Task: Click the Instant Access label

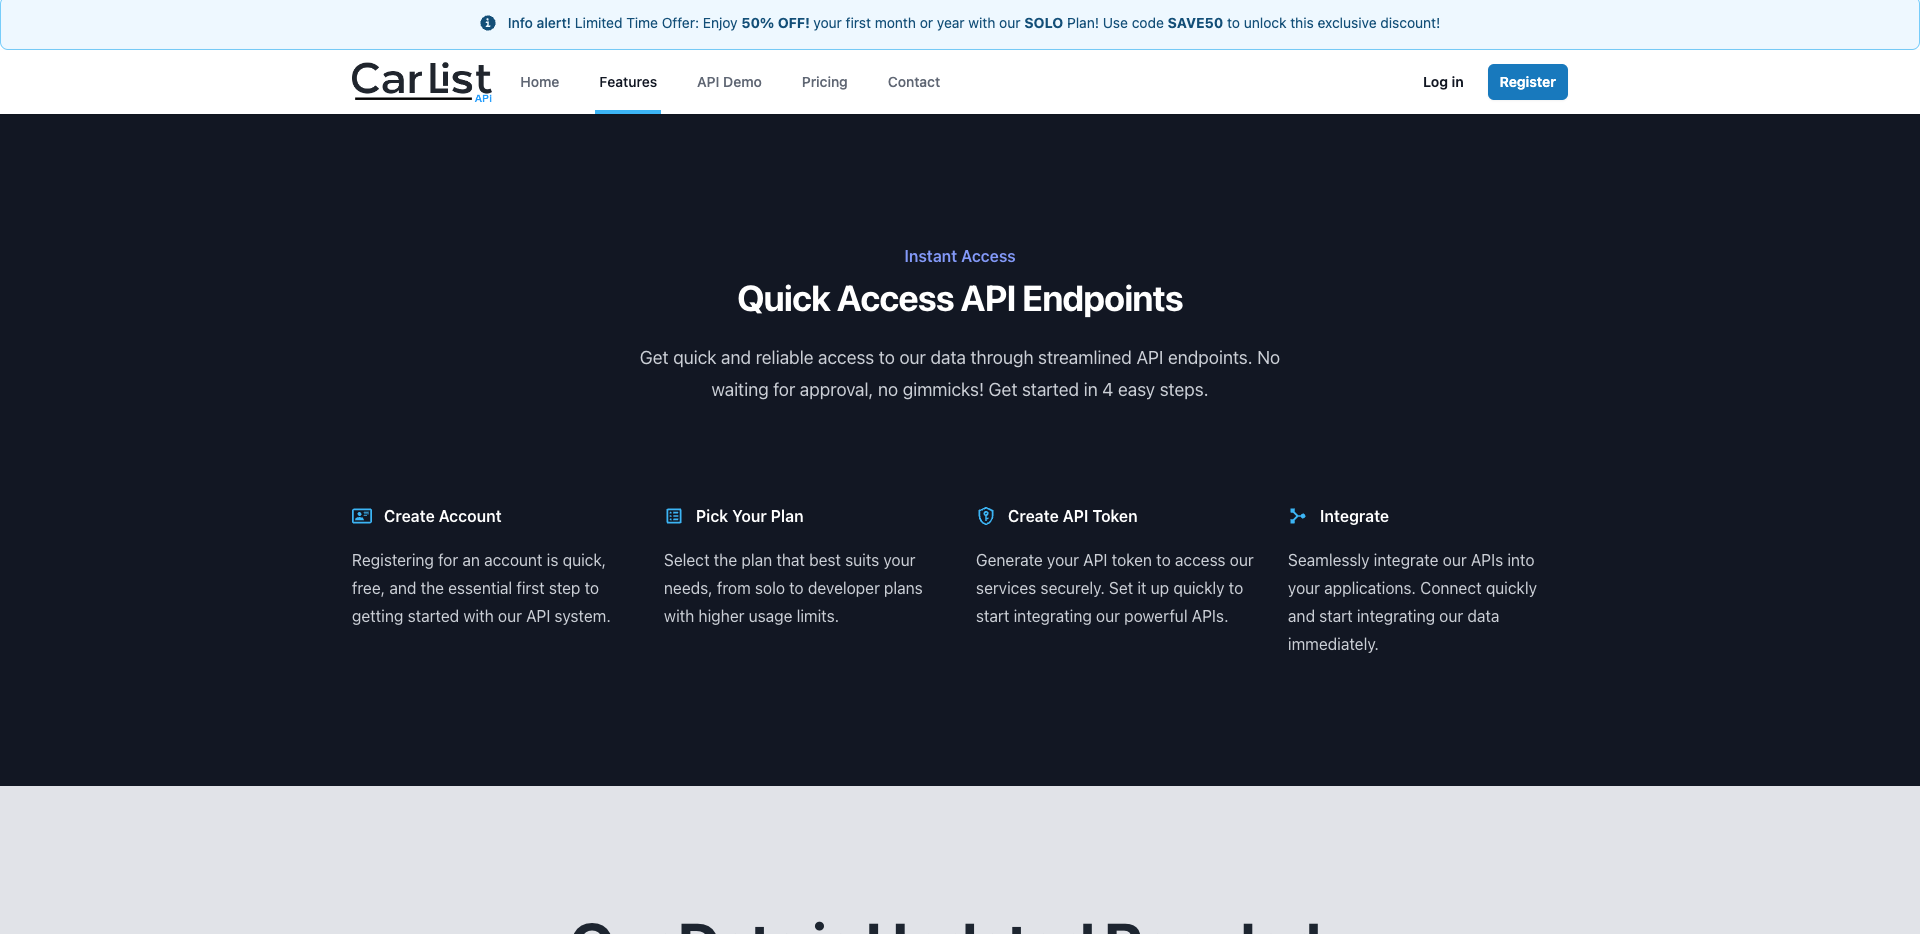Action: 959,256
